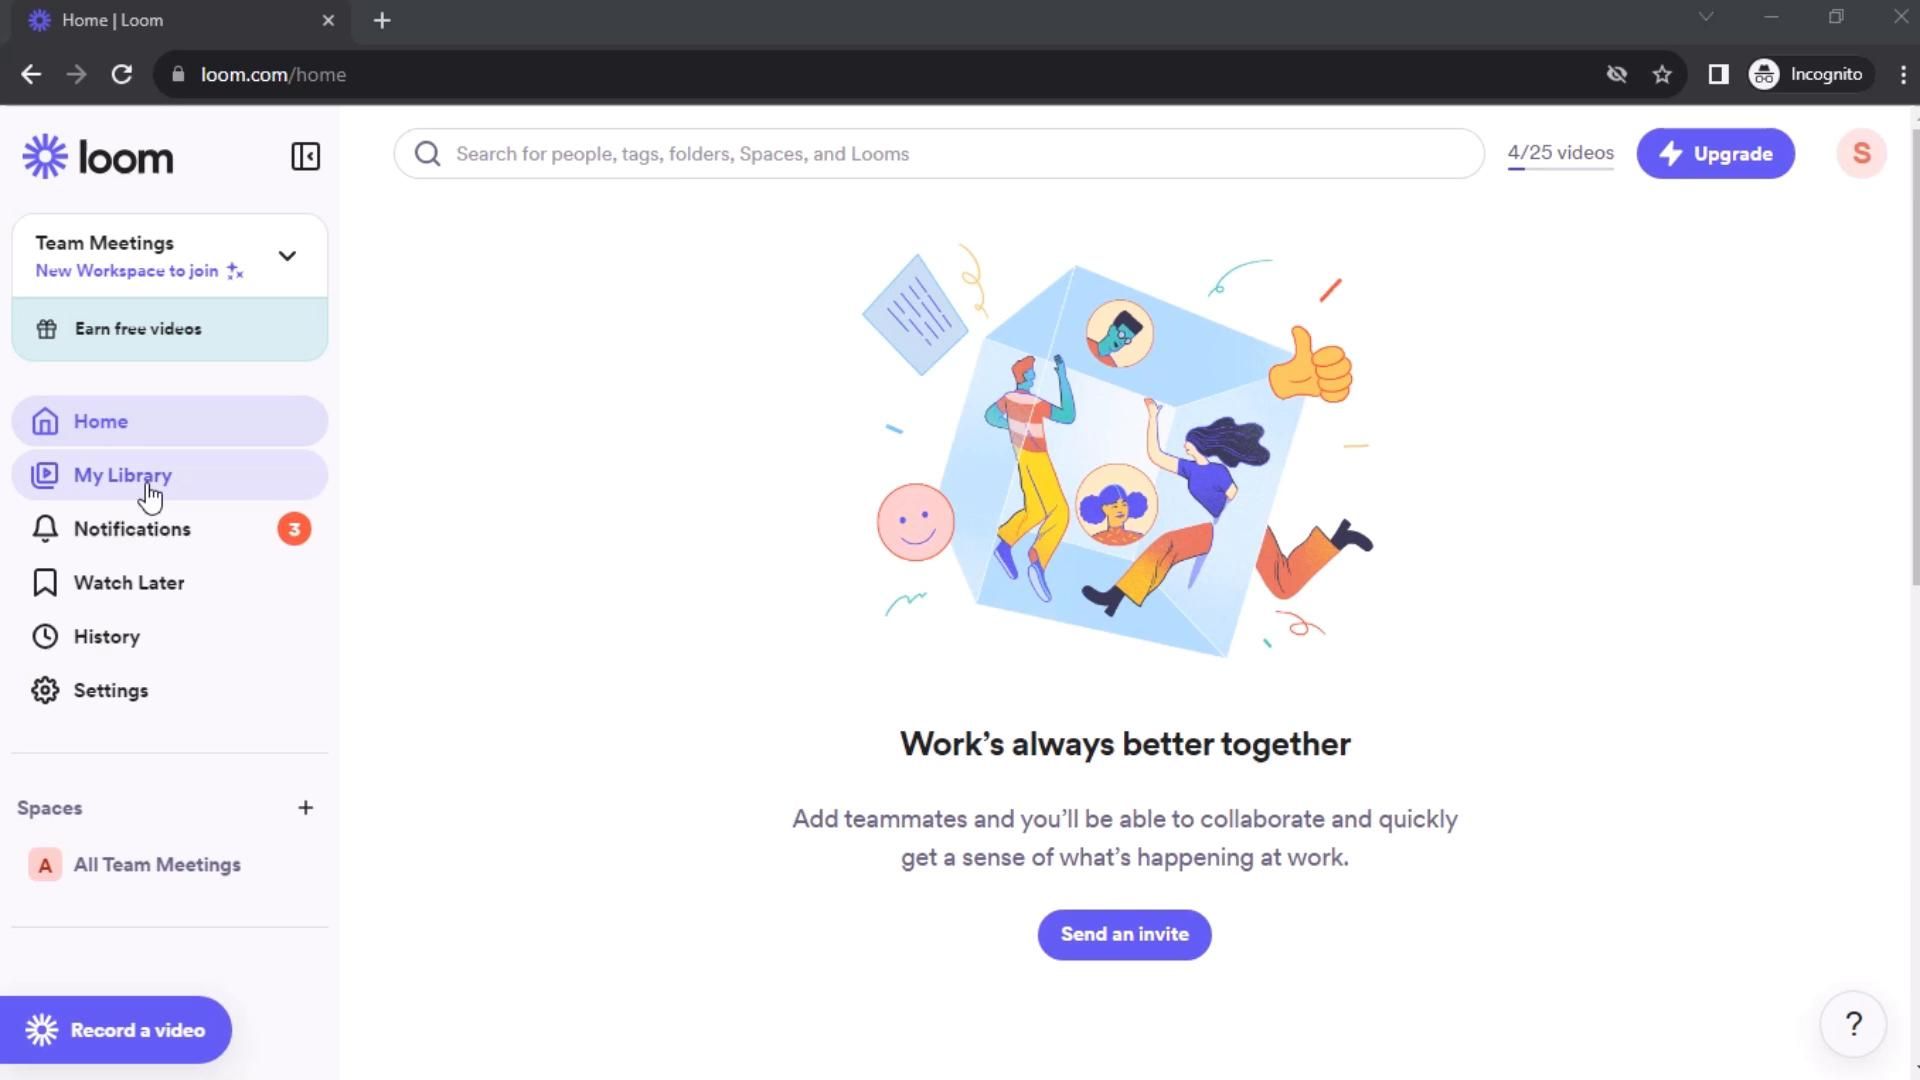Click Send an invite button
The image size is (1920, 1080).
tap(1124, 934)
